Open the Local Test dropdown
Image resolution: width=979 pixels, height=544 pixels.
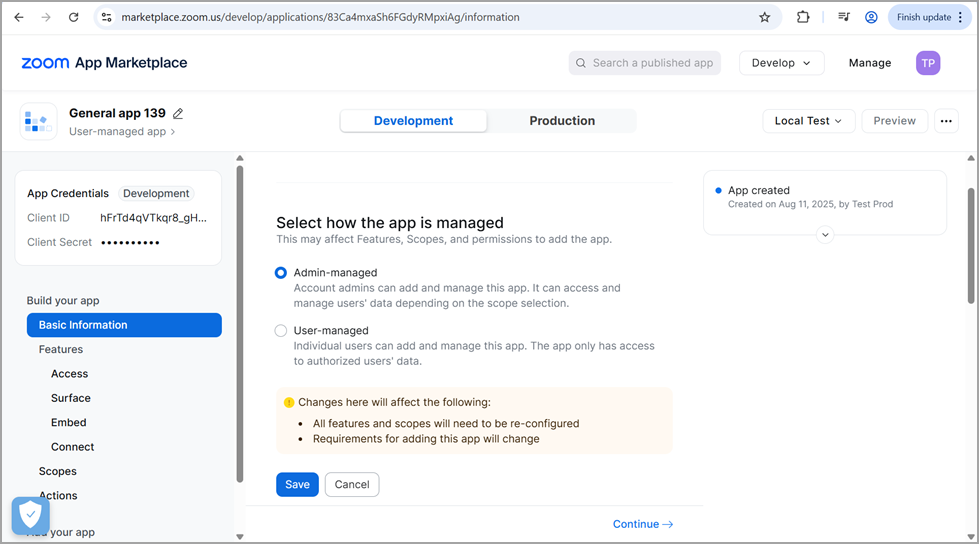pyautogui.click(x=808, y=121)
